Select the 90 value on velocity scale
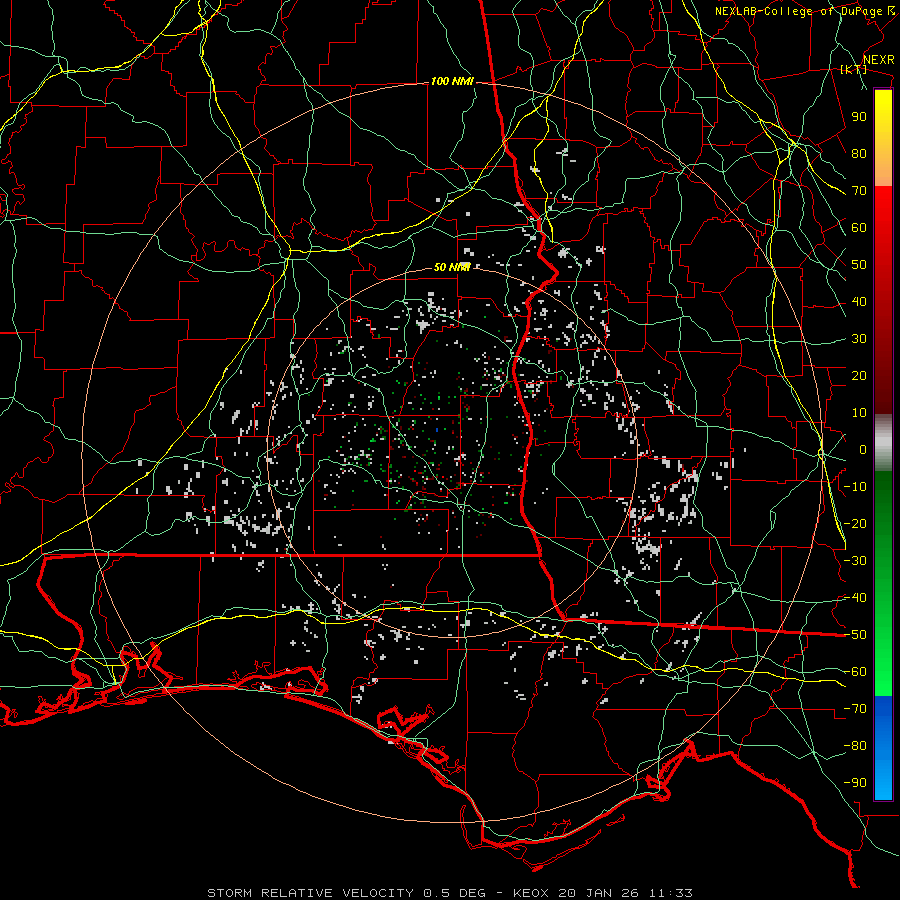 click(859, 117)
